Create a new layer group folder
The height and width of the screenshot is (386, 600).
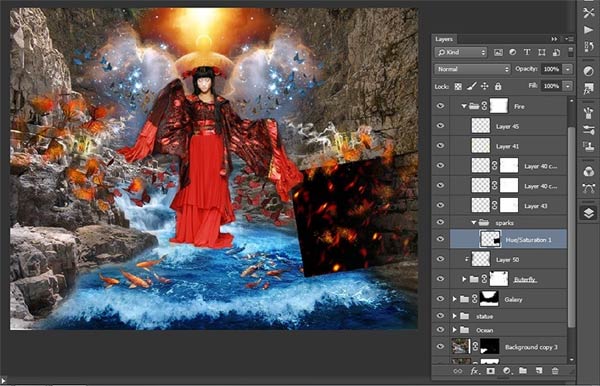(523, 371)
